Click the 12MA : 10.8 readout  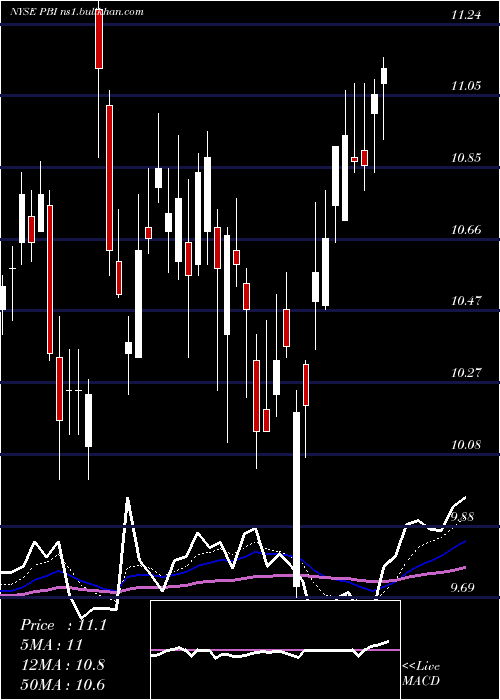[x=62, y=664]
